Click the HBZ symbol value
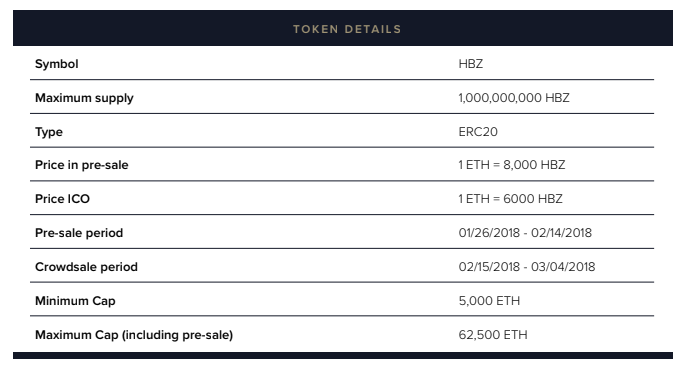This screenshot has height=380, width=684. click(470, 64)
